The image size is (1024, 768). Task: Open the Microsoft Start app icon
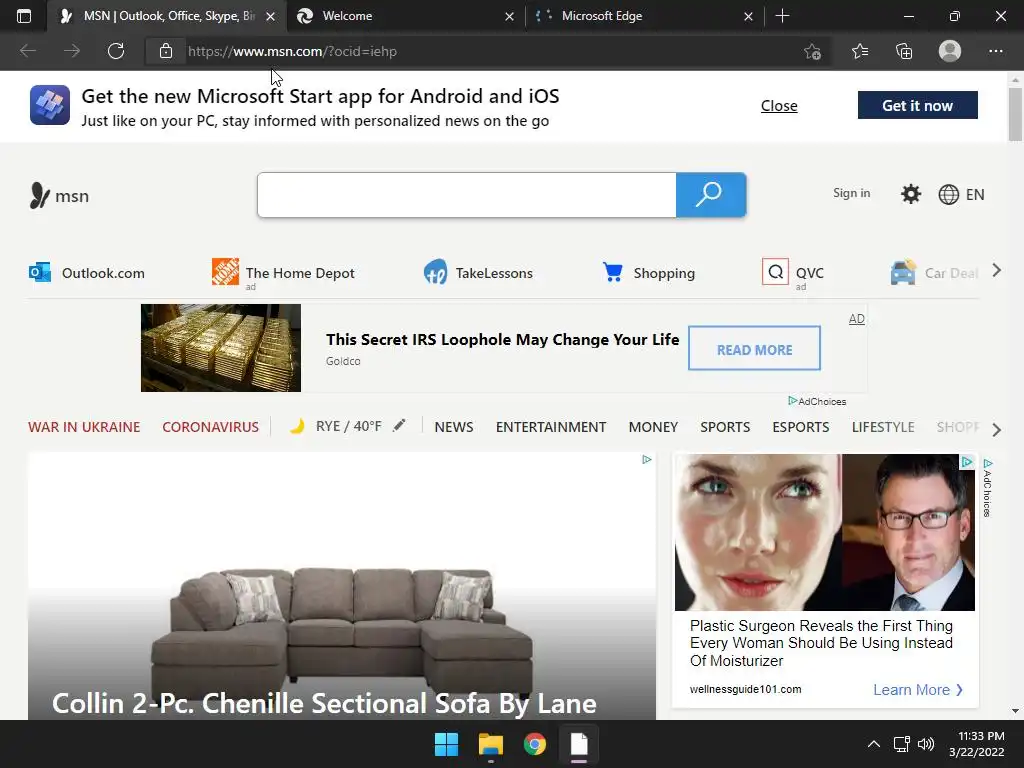point(50,104)
